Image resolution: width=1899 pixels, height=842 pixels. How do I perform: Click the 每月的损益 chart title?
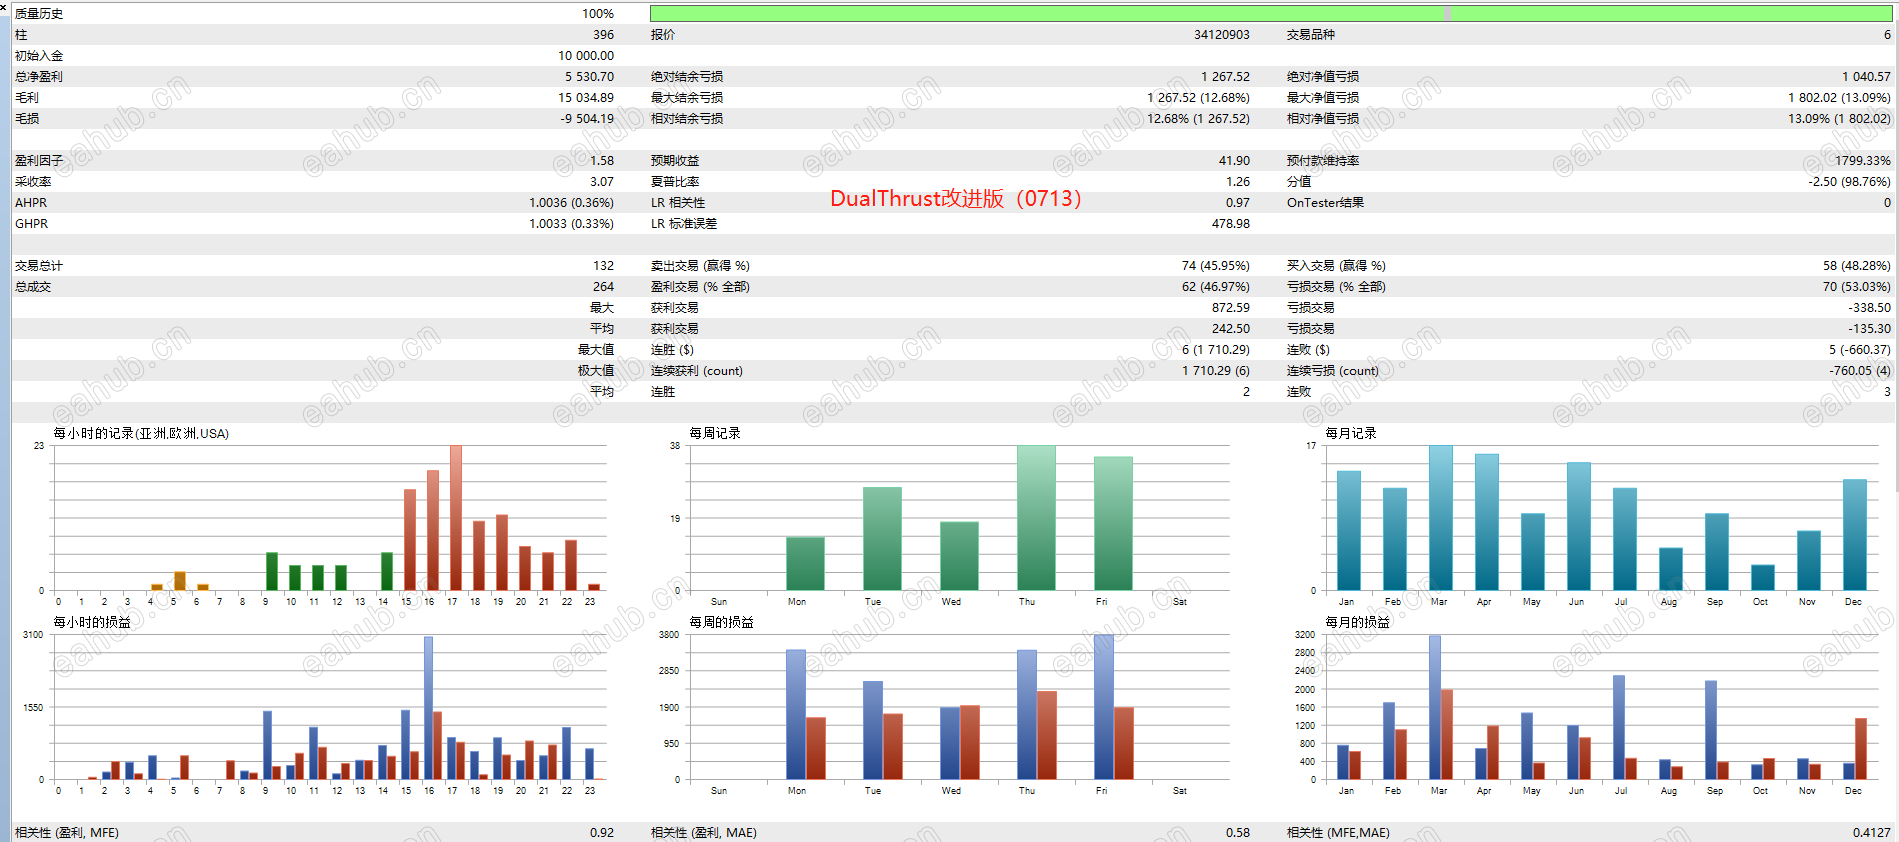tap(1357, 622)
